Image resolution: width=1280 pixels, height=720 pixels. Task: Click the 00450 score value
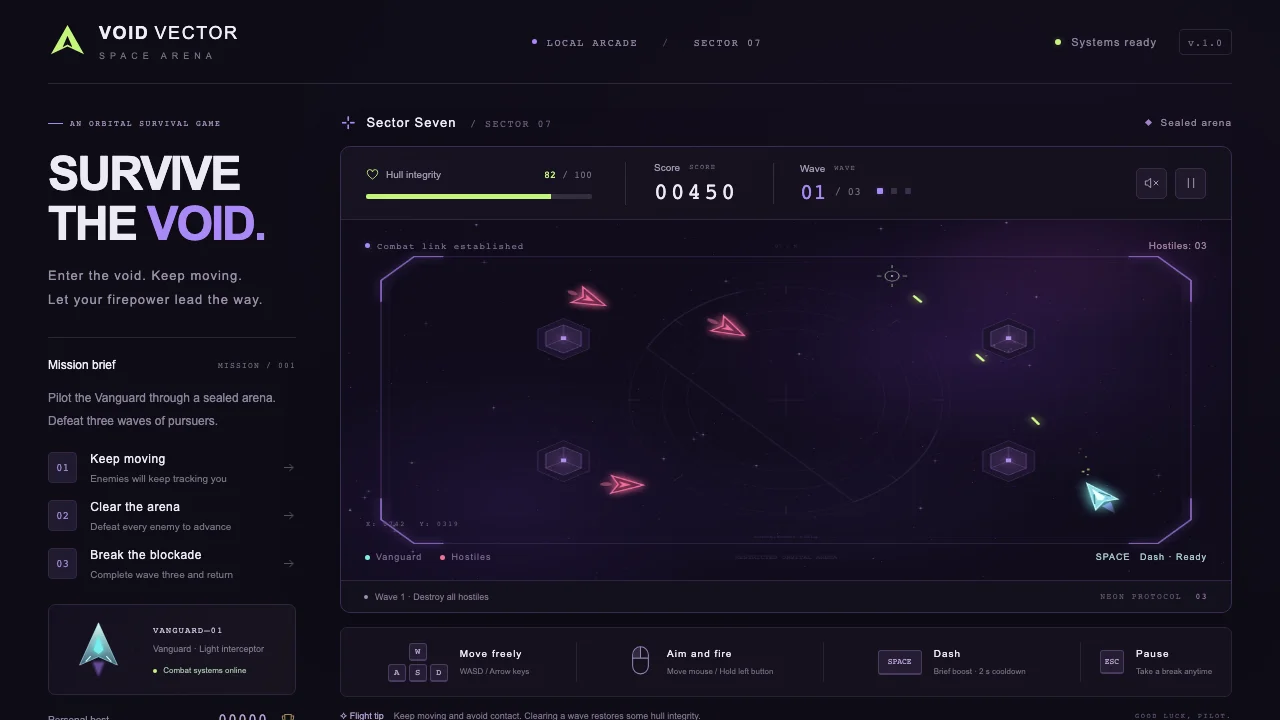695,192
